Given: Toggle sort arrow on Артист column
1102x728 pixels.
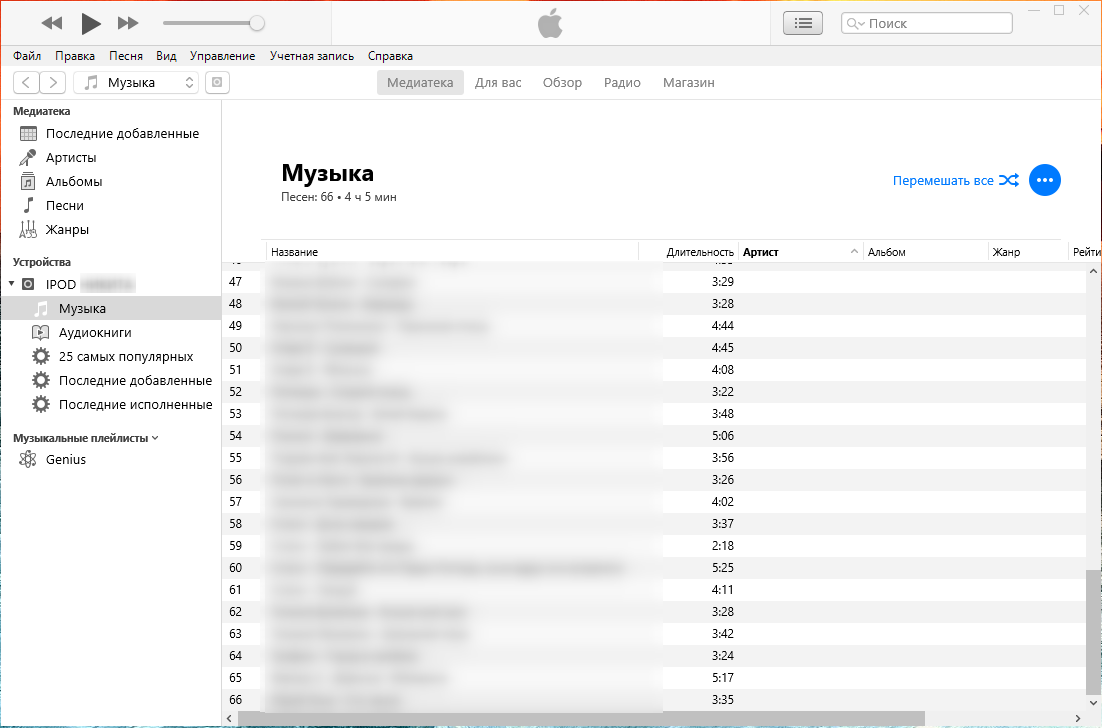Looking at the screenshot, I should click(x=854, y=252).
